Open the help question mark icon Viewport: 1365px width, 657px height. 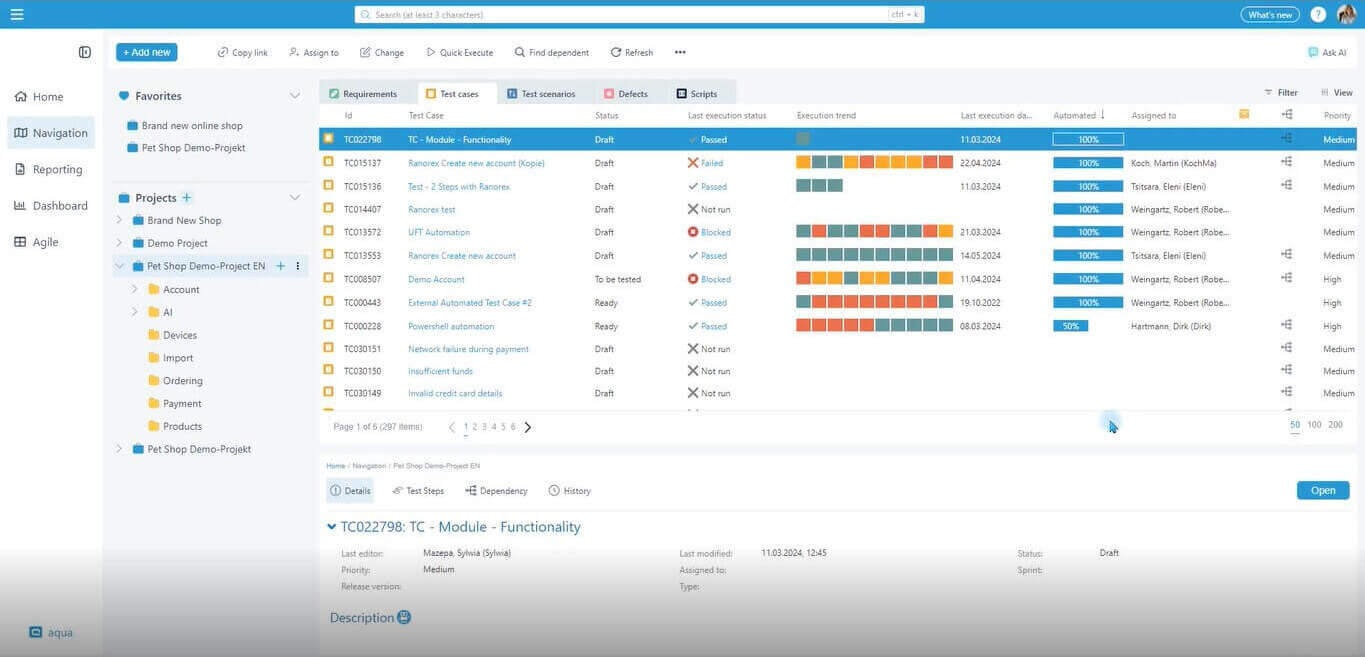coord(1318,14)
